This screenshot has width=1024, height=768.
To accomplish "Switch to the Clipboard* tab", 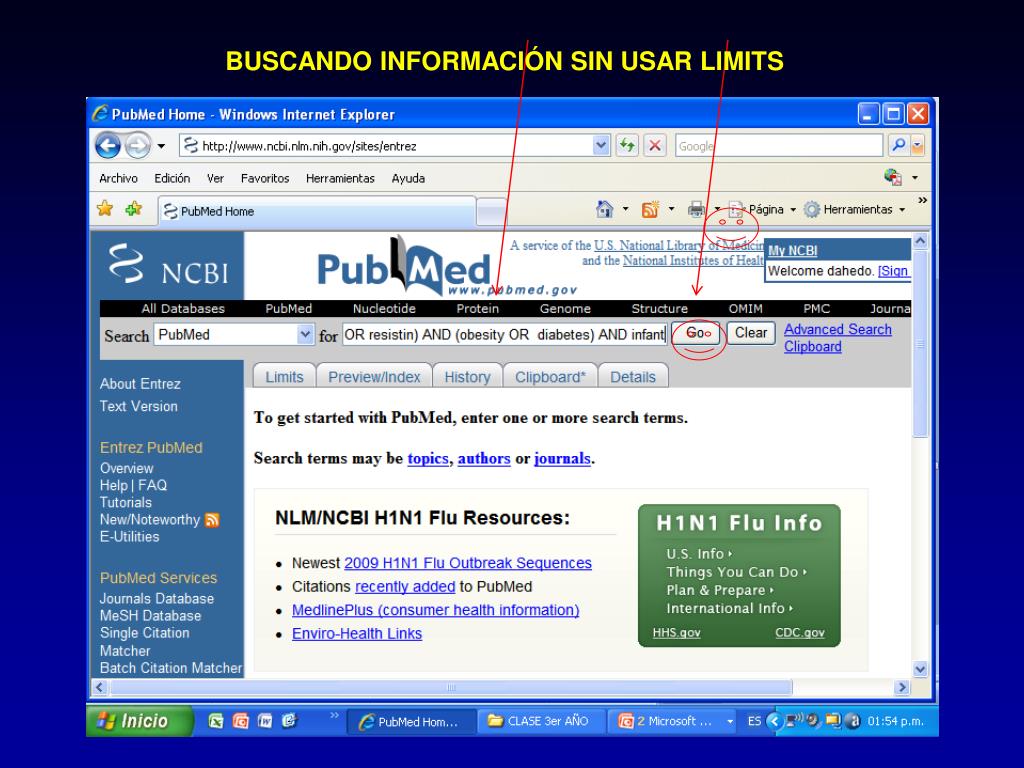I will pos(551,377).
